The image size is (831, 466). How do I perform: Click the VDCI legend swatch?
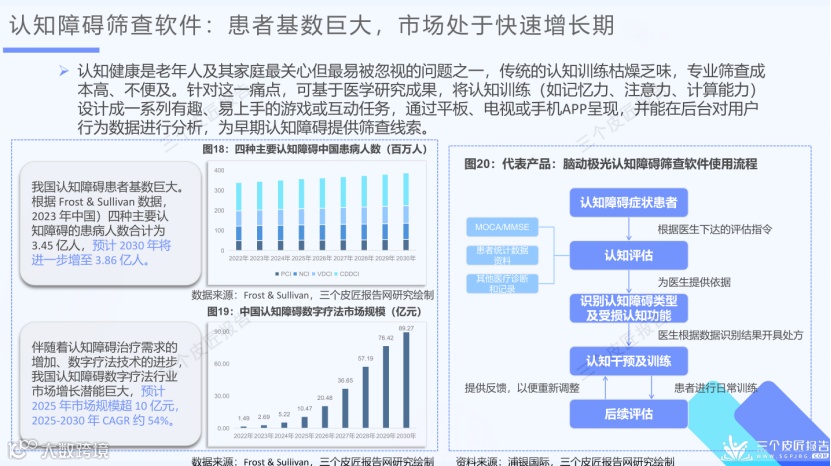click(313, 274)
